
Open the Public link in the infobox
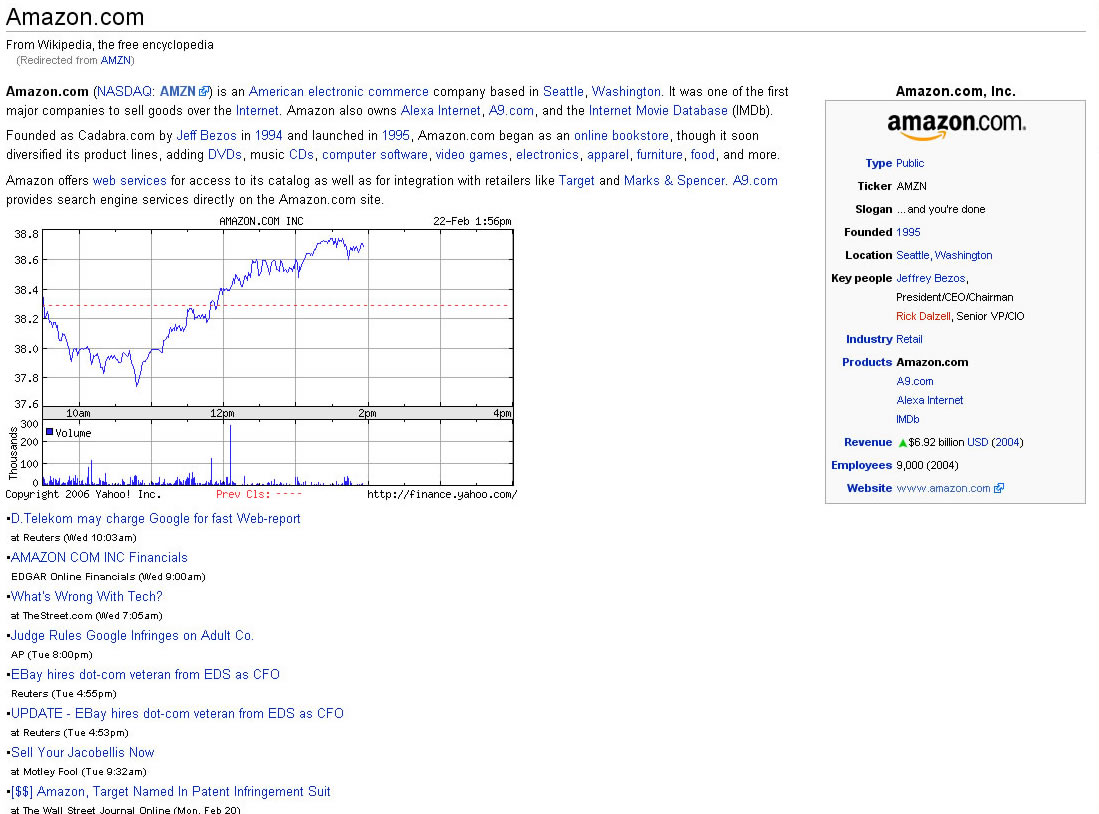(910, 163)
